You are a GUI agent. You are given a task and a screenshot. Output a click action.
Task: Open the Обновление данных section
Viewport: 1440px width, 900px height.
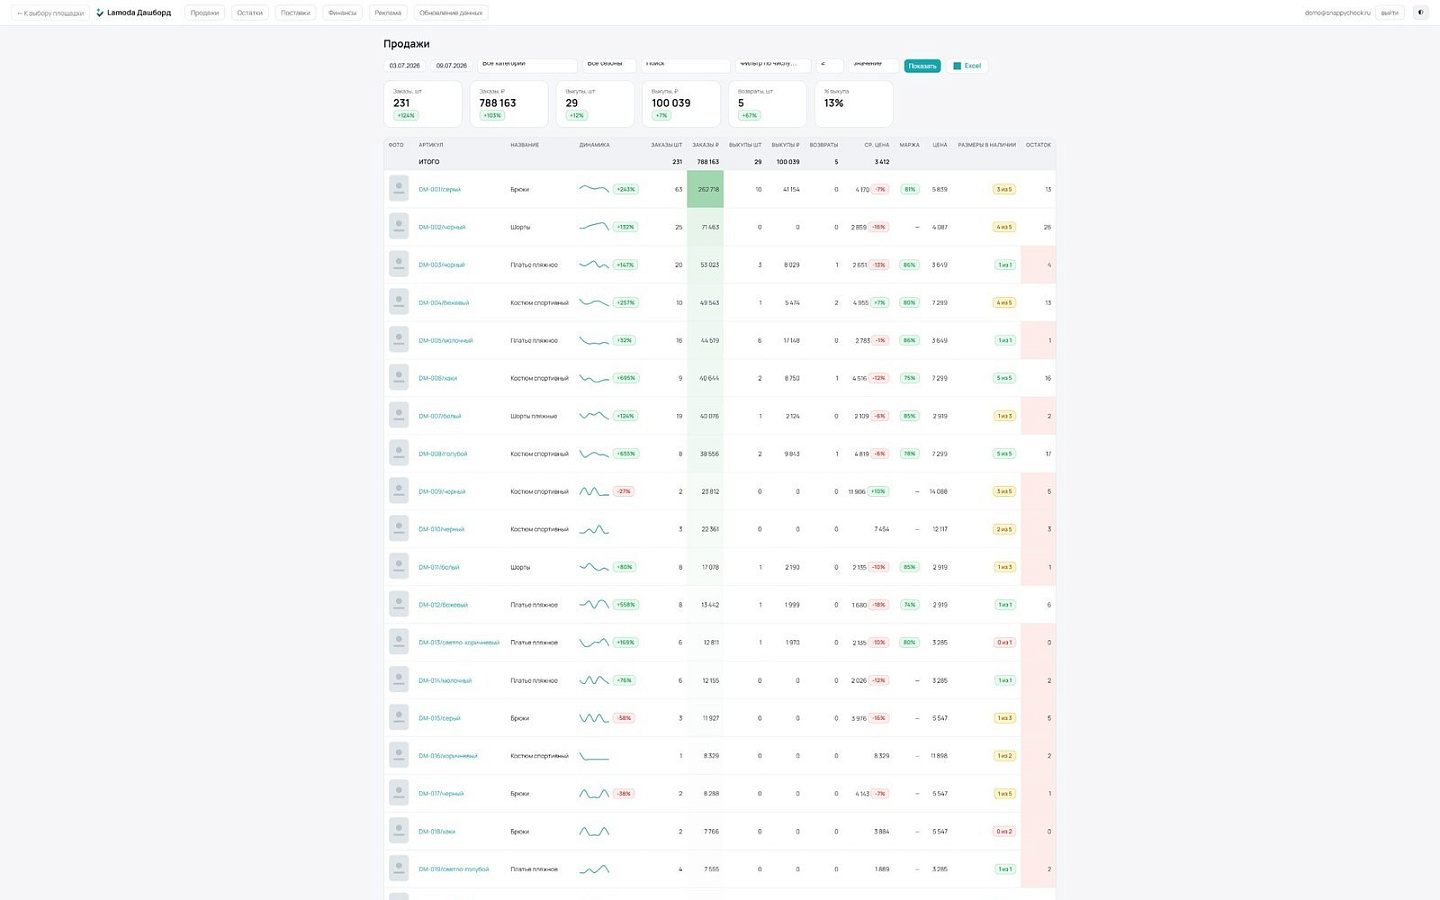pos(451,13)
